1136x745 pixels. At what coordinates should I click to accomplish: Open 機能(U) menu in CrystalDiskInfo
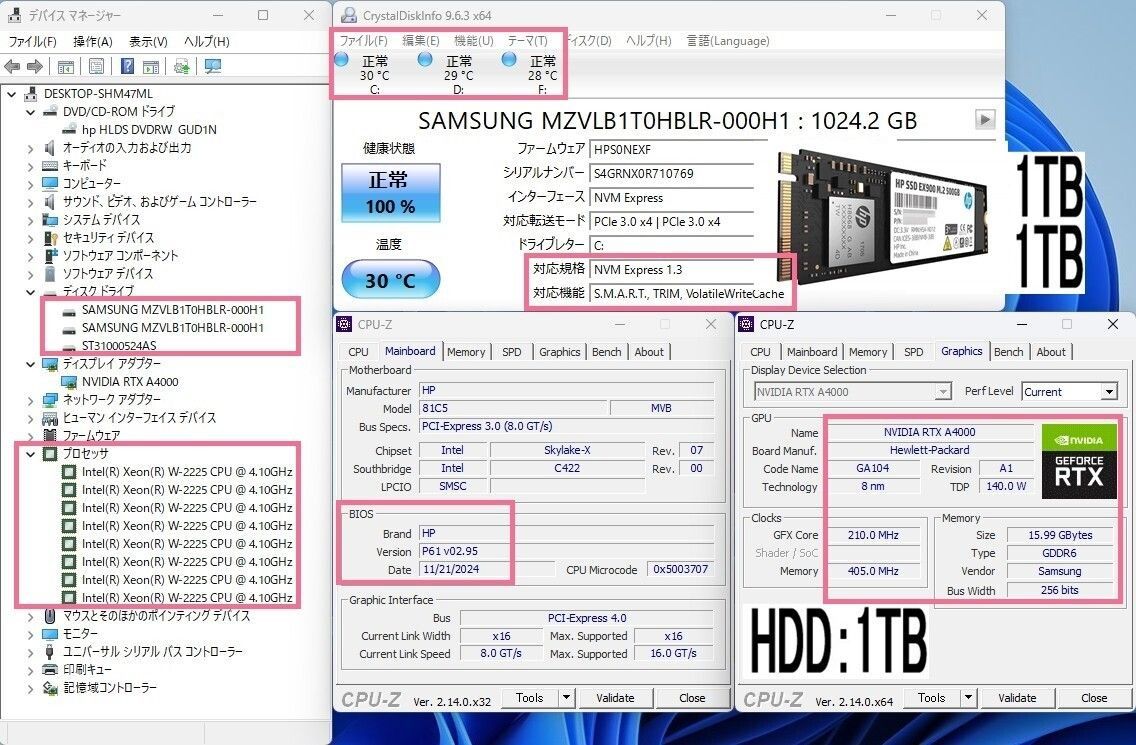tap(474, 41)
